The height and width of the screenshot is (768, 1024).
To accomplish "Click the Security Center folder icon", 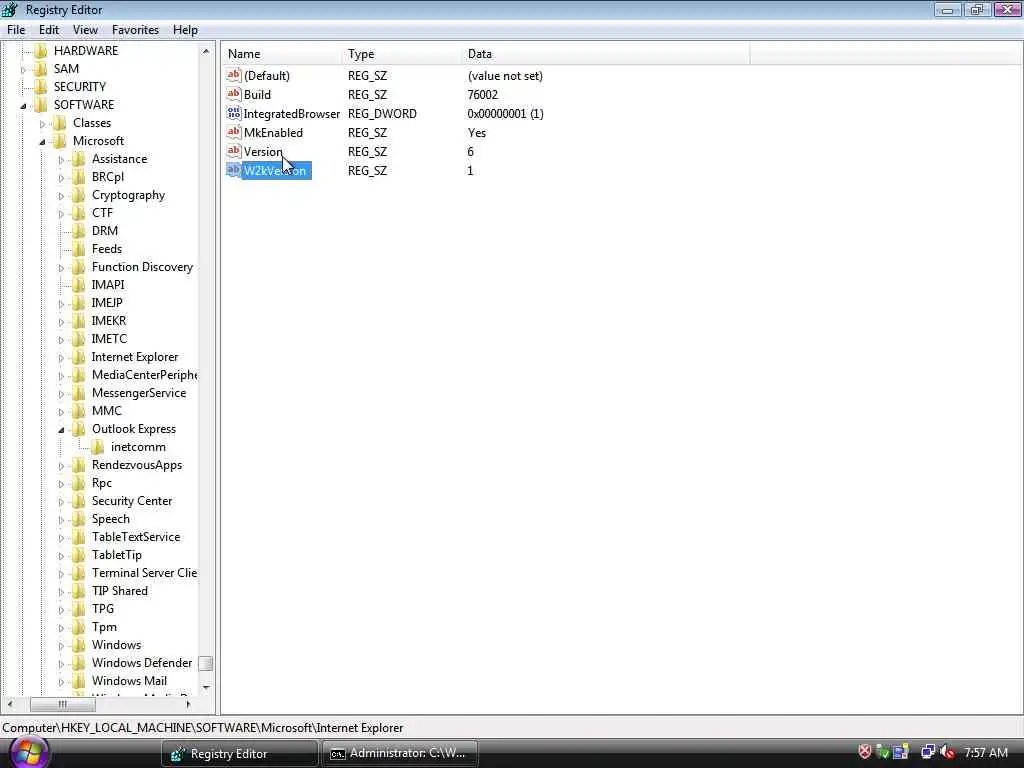I will (x=79, y=501).
